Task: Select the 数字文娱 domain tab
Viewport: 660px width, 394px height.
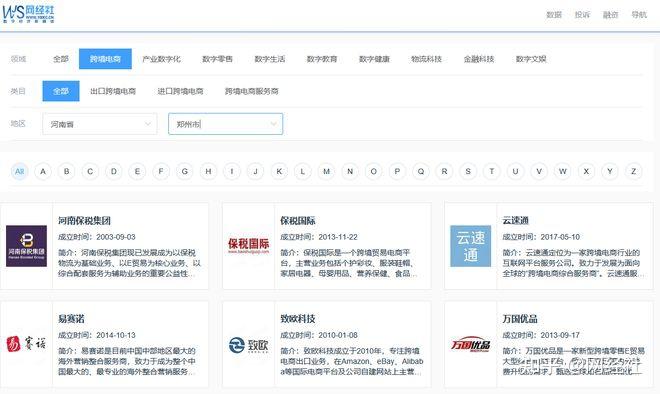Action: pos(531,59)
